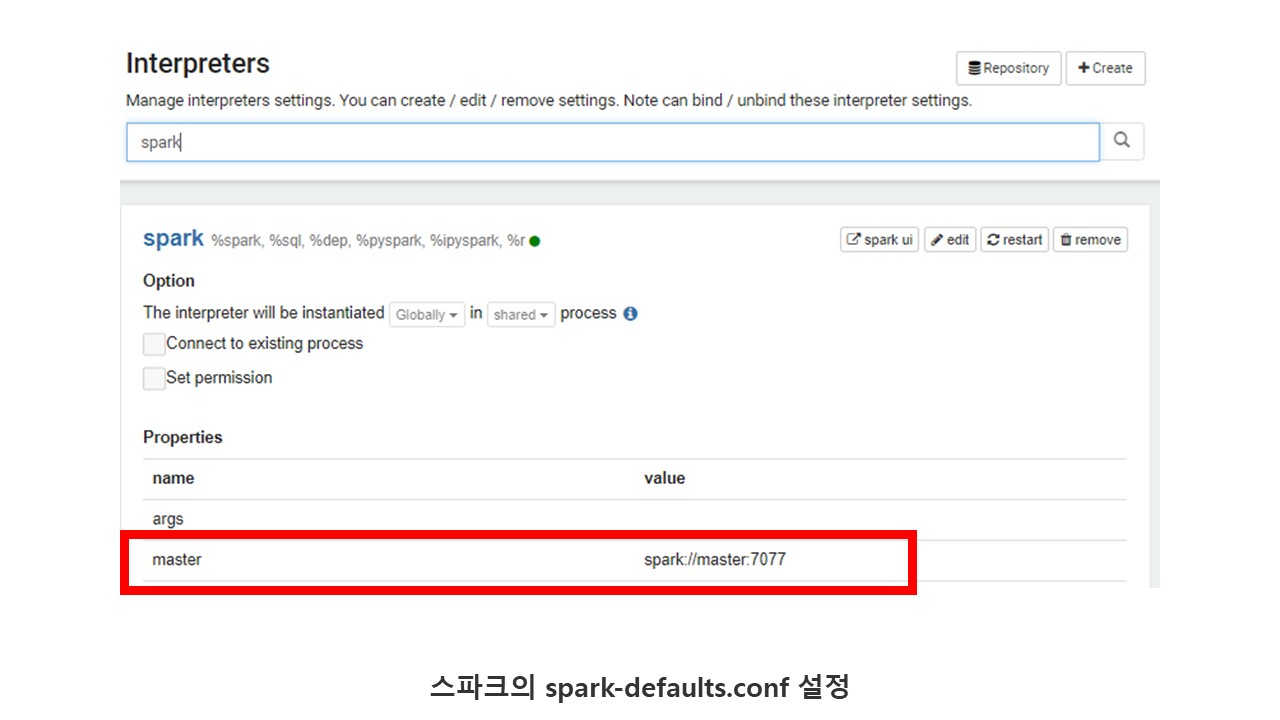
Task: Click the interpreter search magnifier icon
Action: [x=1122, y=141]
